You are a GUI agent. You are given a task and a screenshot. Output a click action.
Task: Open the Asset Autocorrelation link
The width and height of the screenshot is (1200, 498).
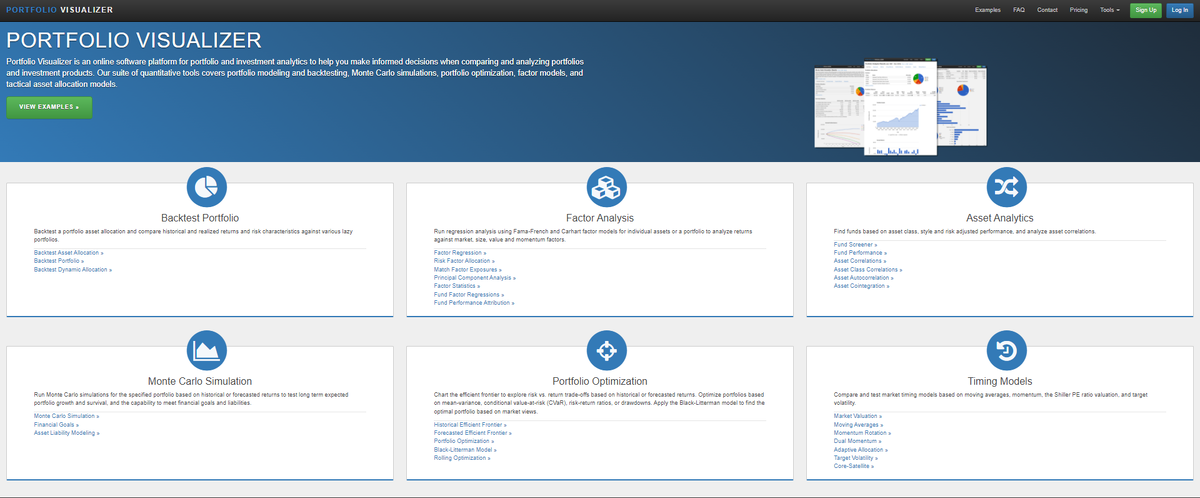click(x=865, y=278)
